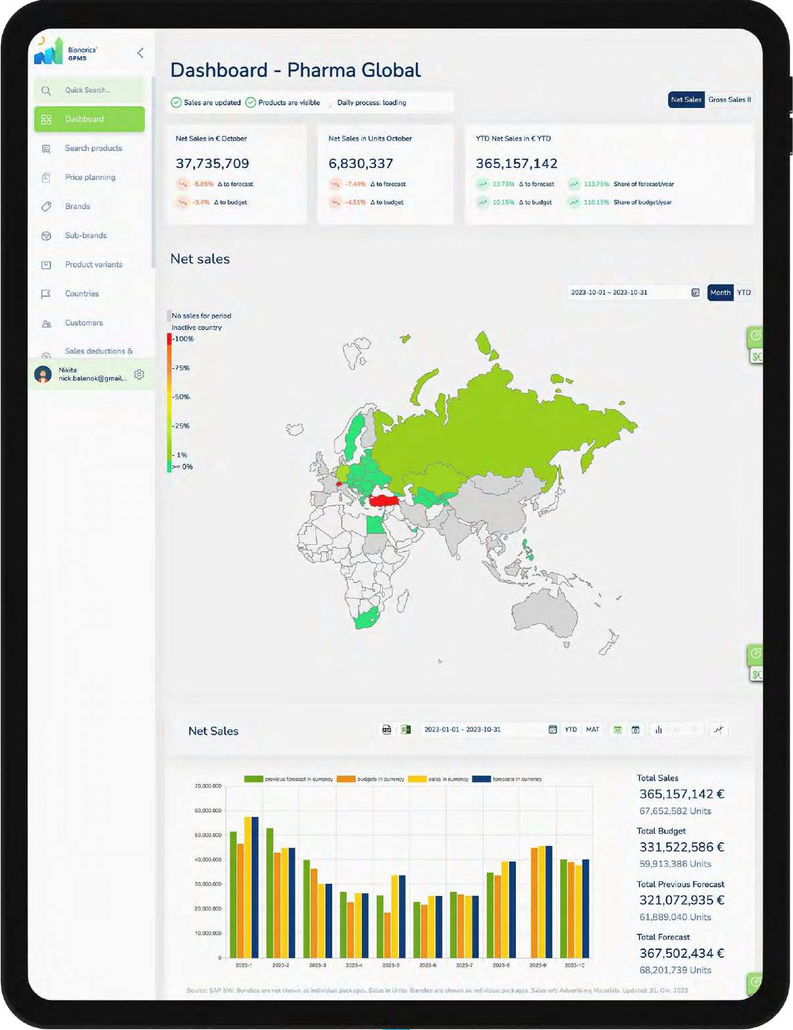Image resolution: width=793 pixels, height=1030 pixels.
Task: Click the Products are visible status
Action: coord(283,102)
